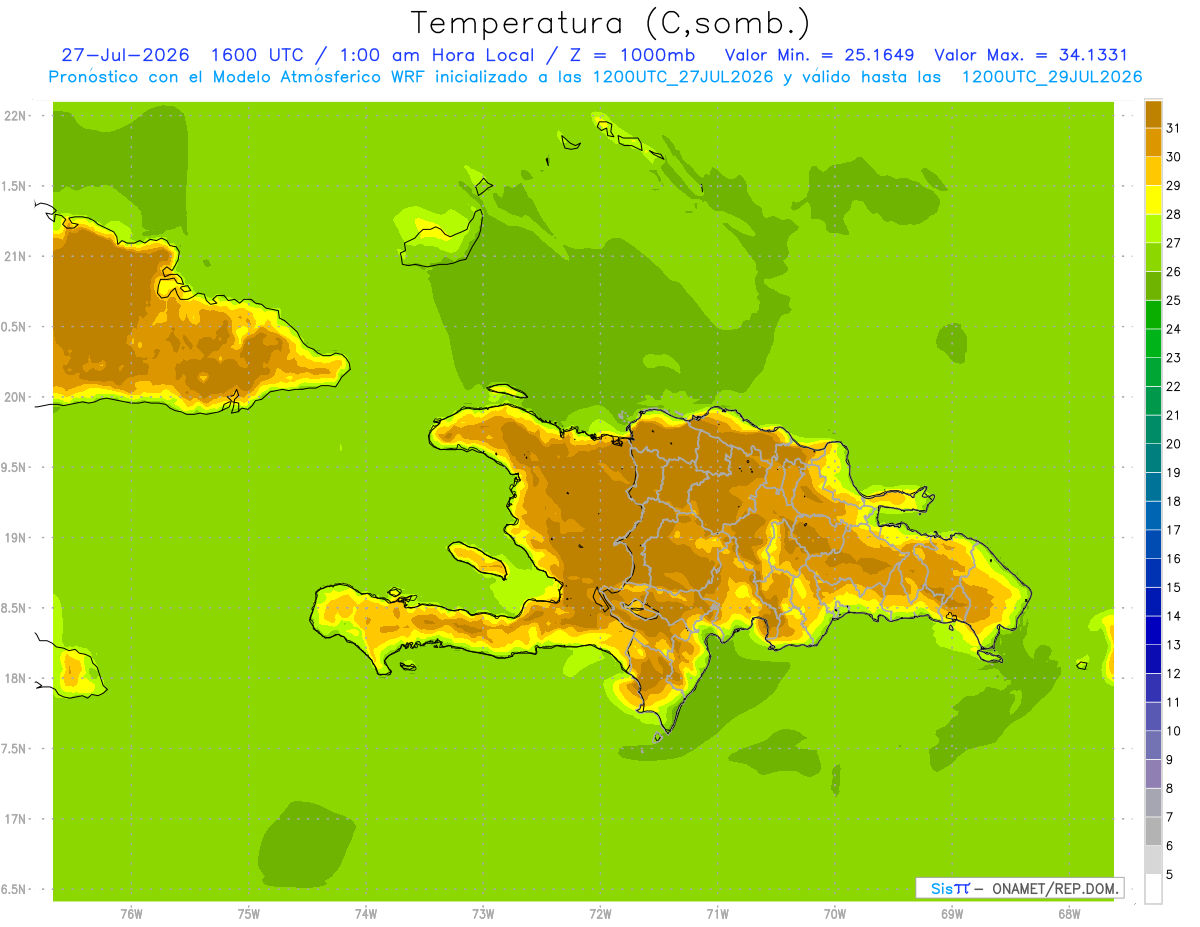Select the "27-Jul-2026" date text
Screen dimensions: 1200x927
pos(125,55)
